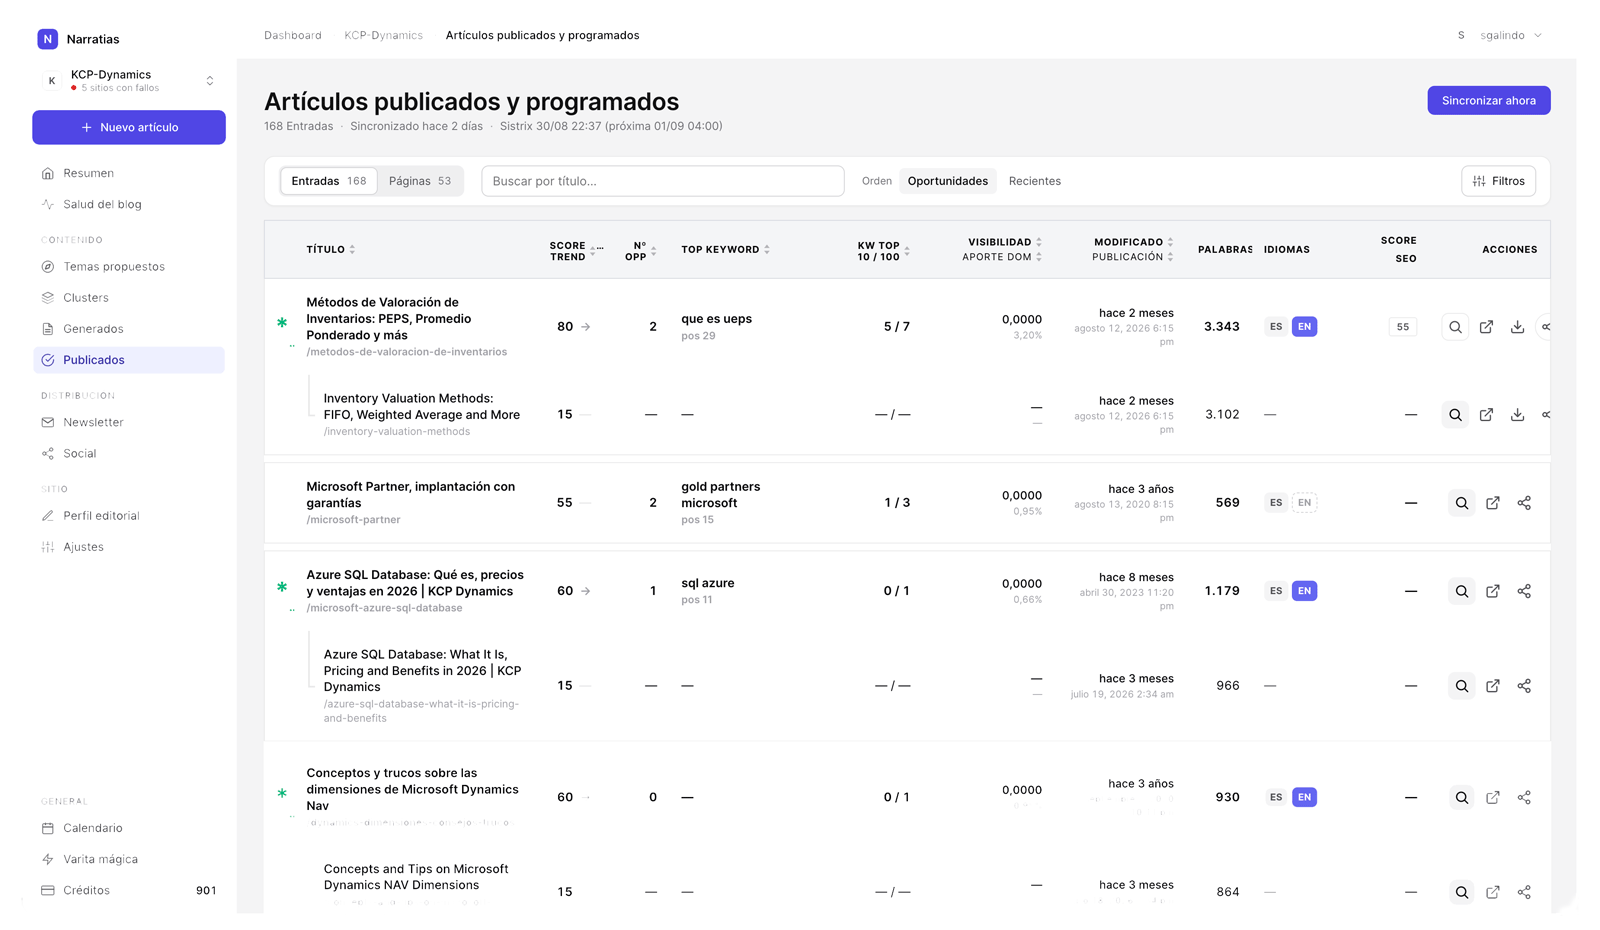This screenshot has width=1600, height=930.
Task: Open external link for Concepts and Tips row
Action: click(x=1493, y=892)
